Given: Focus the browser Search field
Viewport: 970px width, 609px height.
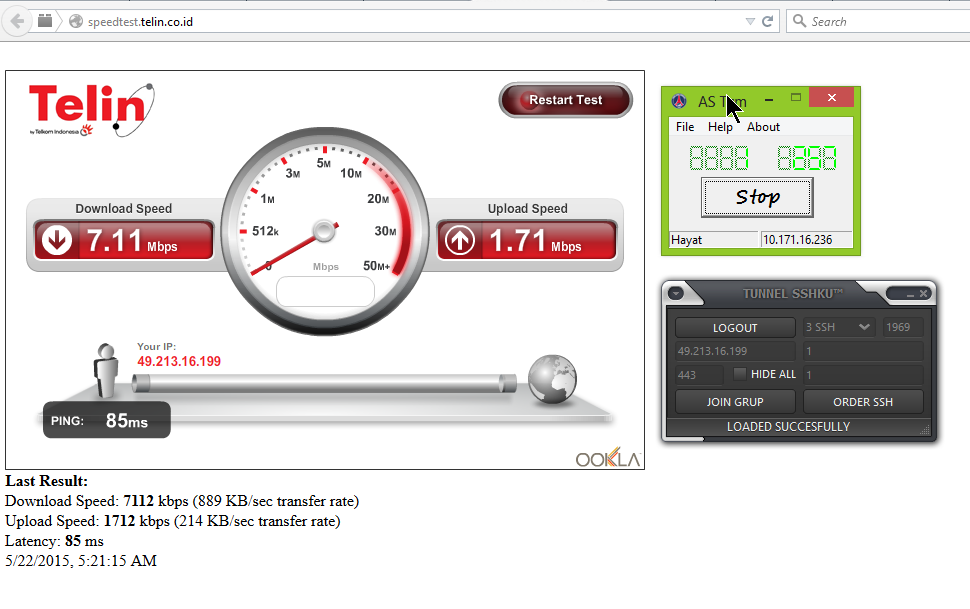Looking at the screenshot, I should [878, 22].
